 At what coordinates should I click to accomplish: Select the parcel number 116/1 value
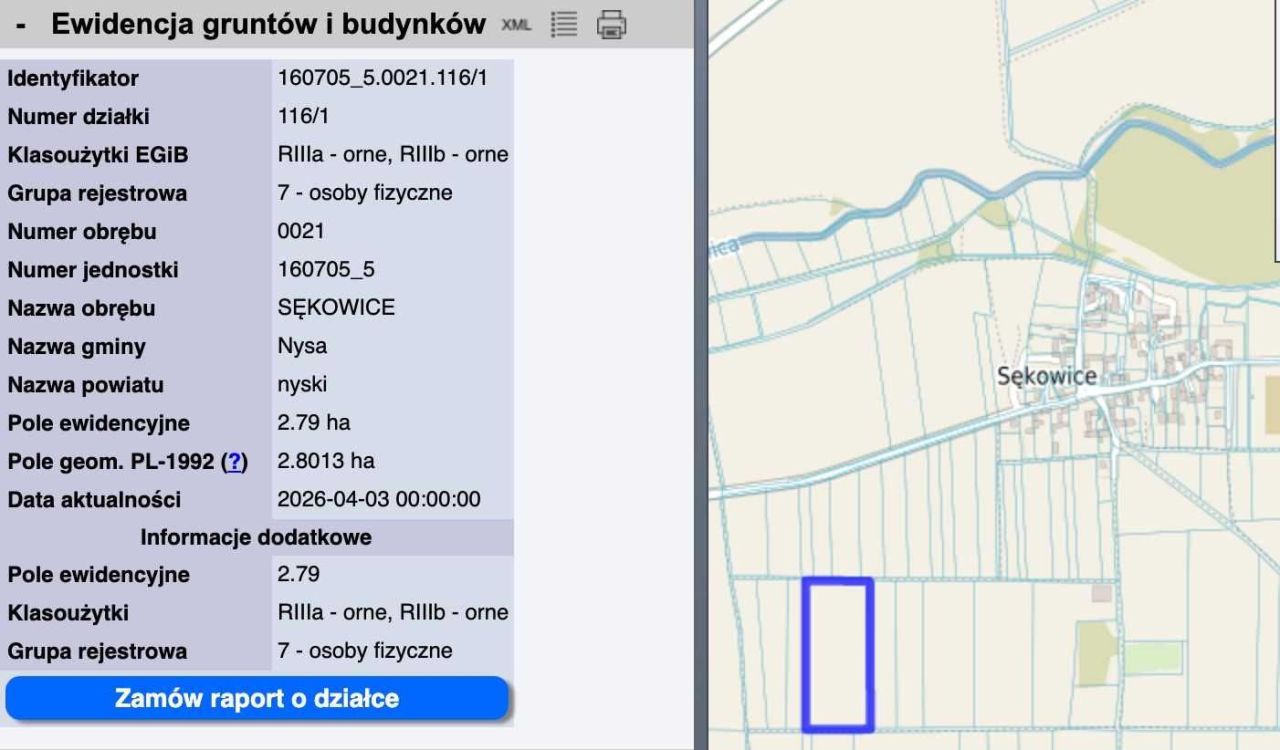(303, 116)
